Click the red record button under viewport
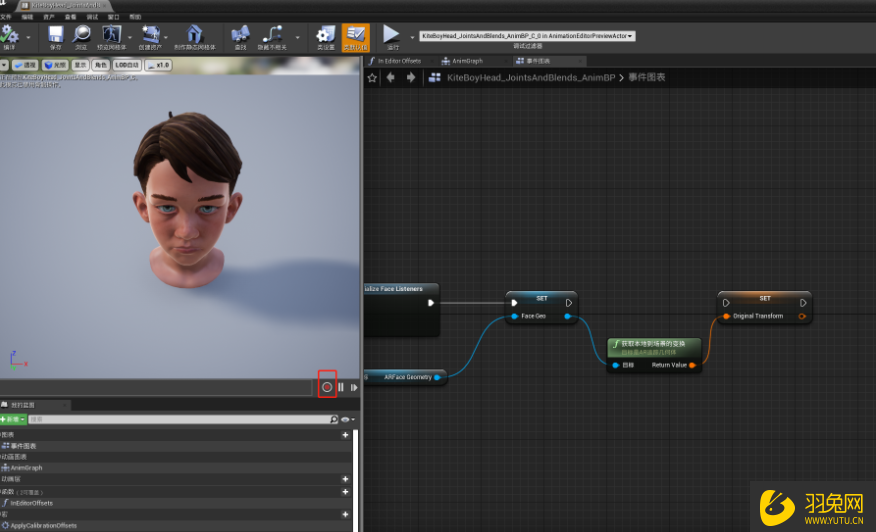The image size is (876, 532). click(x=327, y=387)
